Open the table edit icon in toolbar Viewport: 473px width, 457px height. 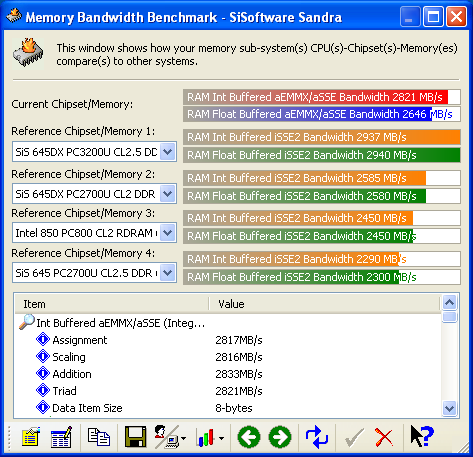pos(61,437)
